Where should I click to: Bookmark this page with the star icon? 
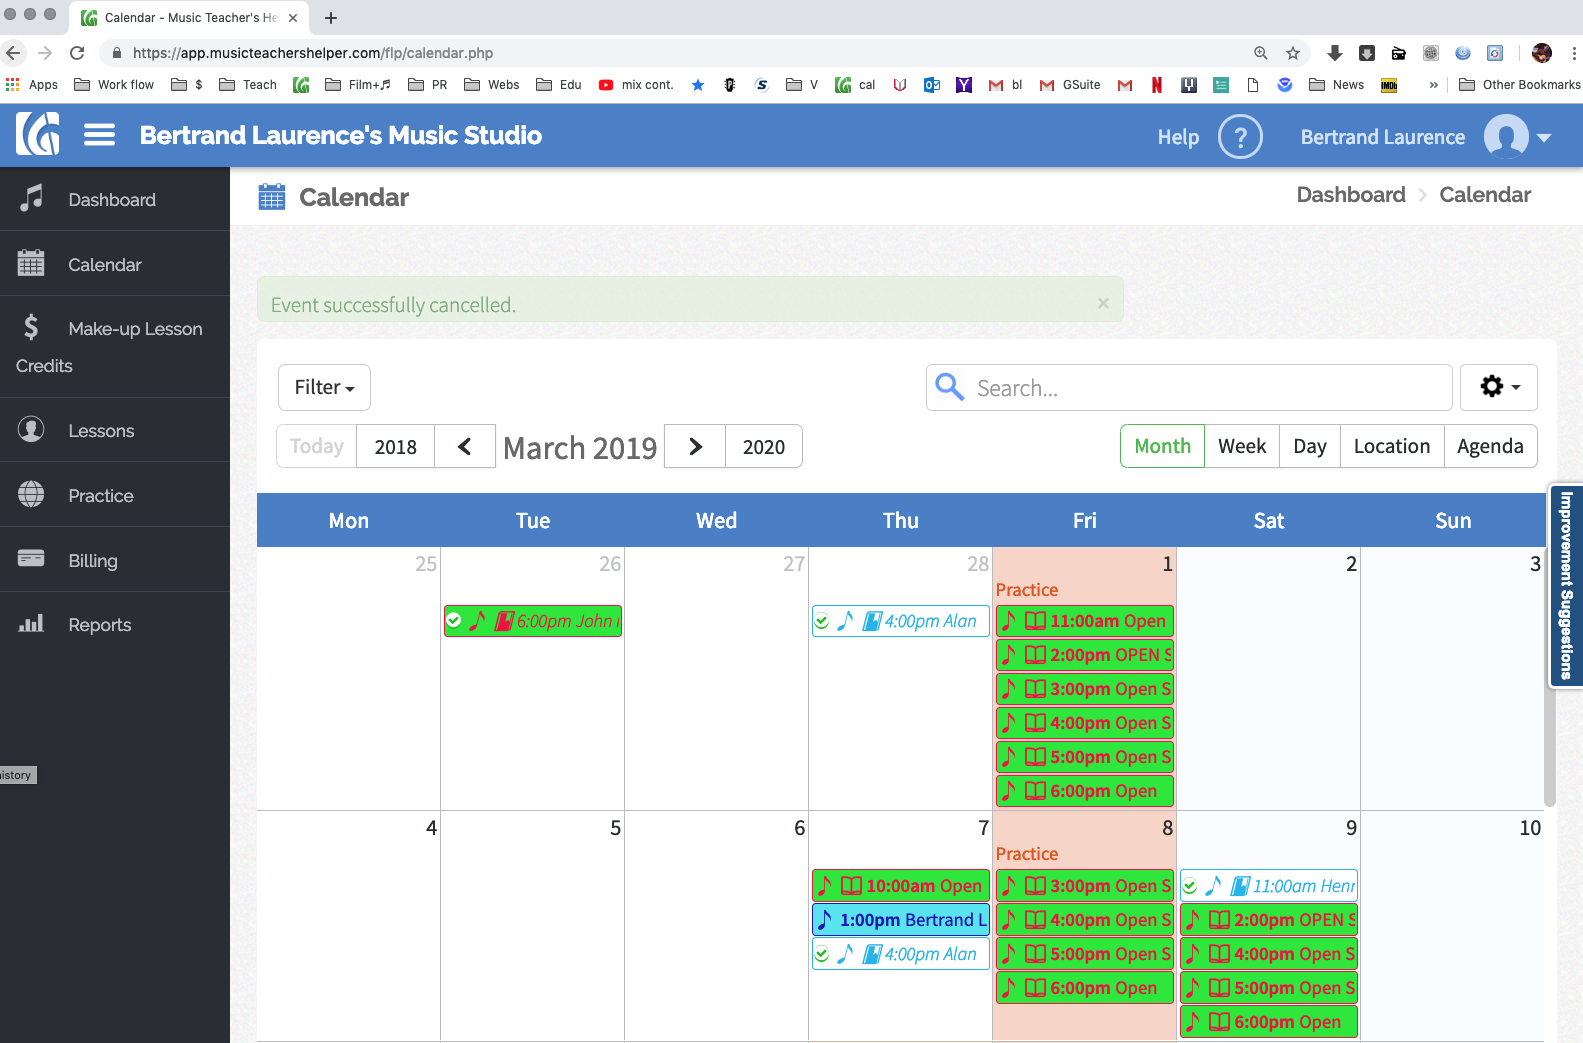click(x=1293, y=53)
